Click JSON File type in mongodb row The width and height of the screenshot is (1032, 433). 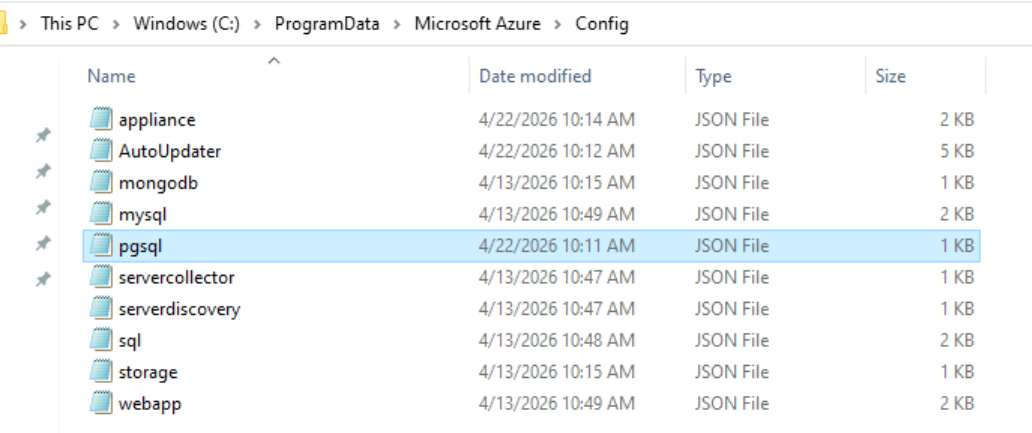732,183
